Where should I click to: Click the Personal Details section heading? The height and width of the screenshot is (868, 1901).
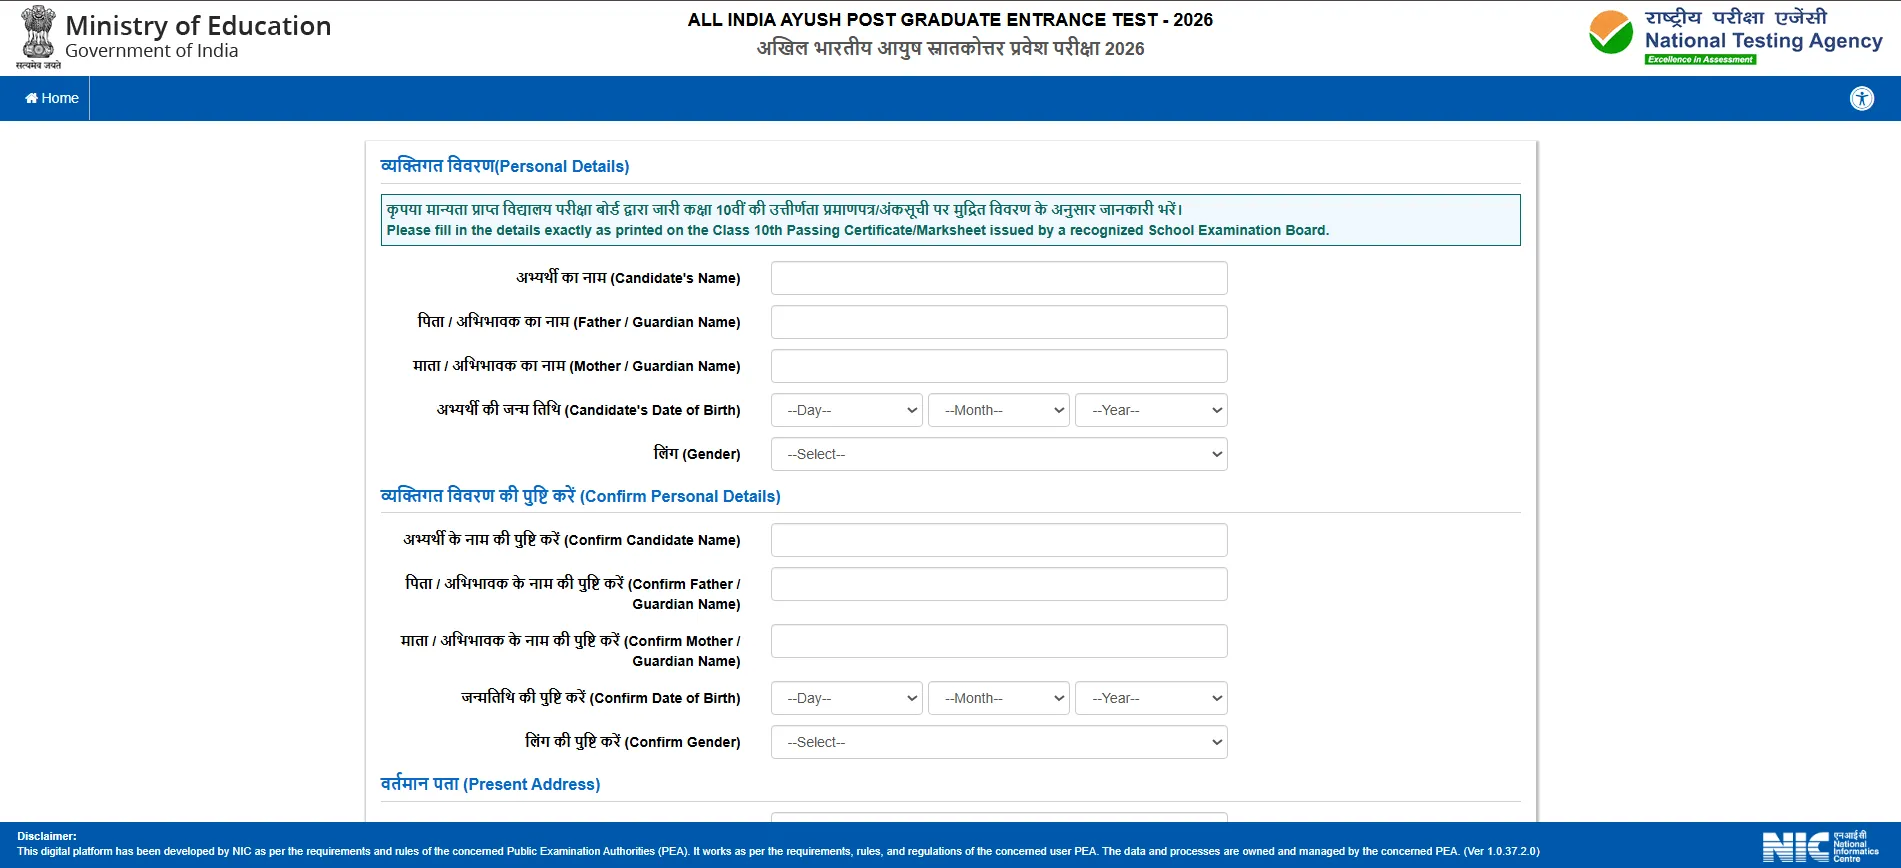(x=505, y=166)
